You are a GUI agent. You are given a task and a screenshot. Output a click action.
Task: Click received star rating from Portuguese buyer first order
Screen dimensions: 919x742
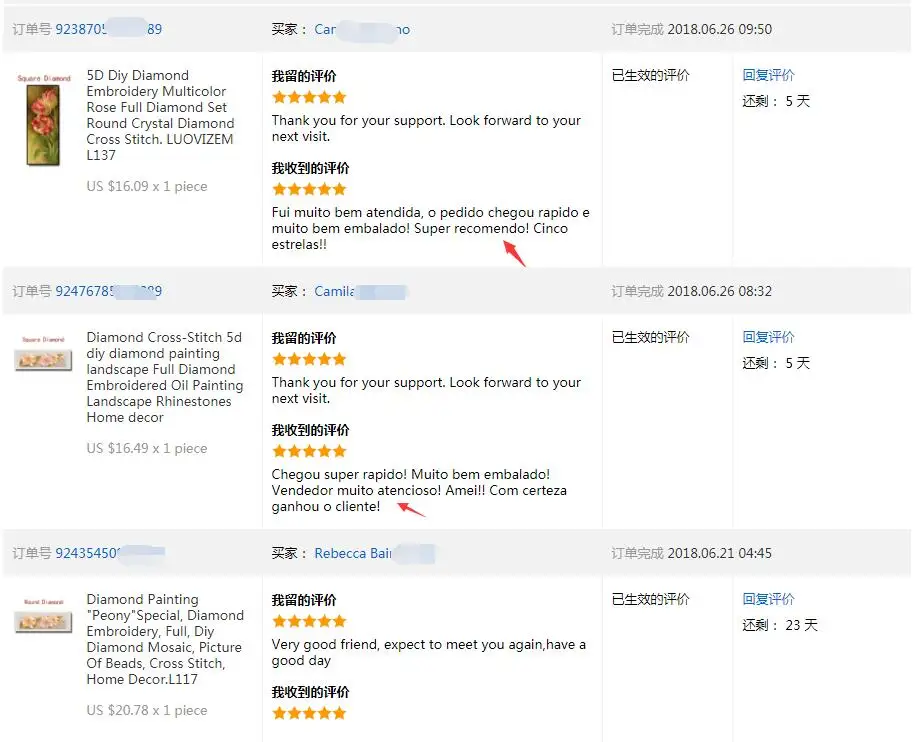pos(309,189)
